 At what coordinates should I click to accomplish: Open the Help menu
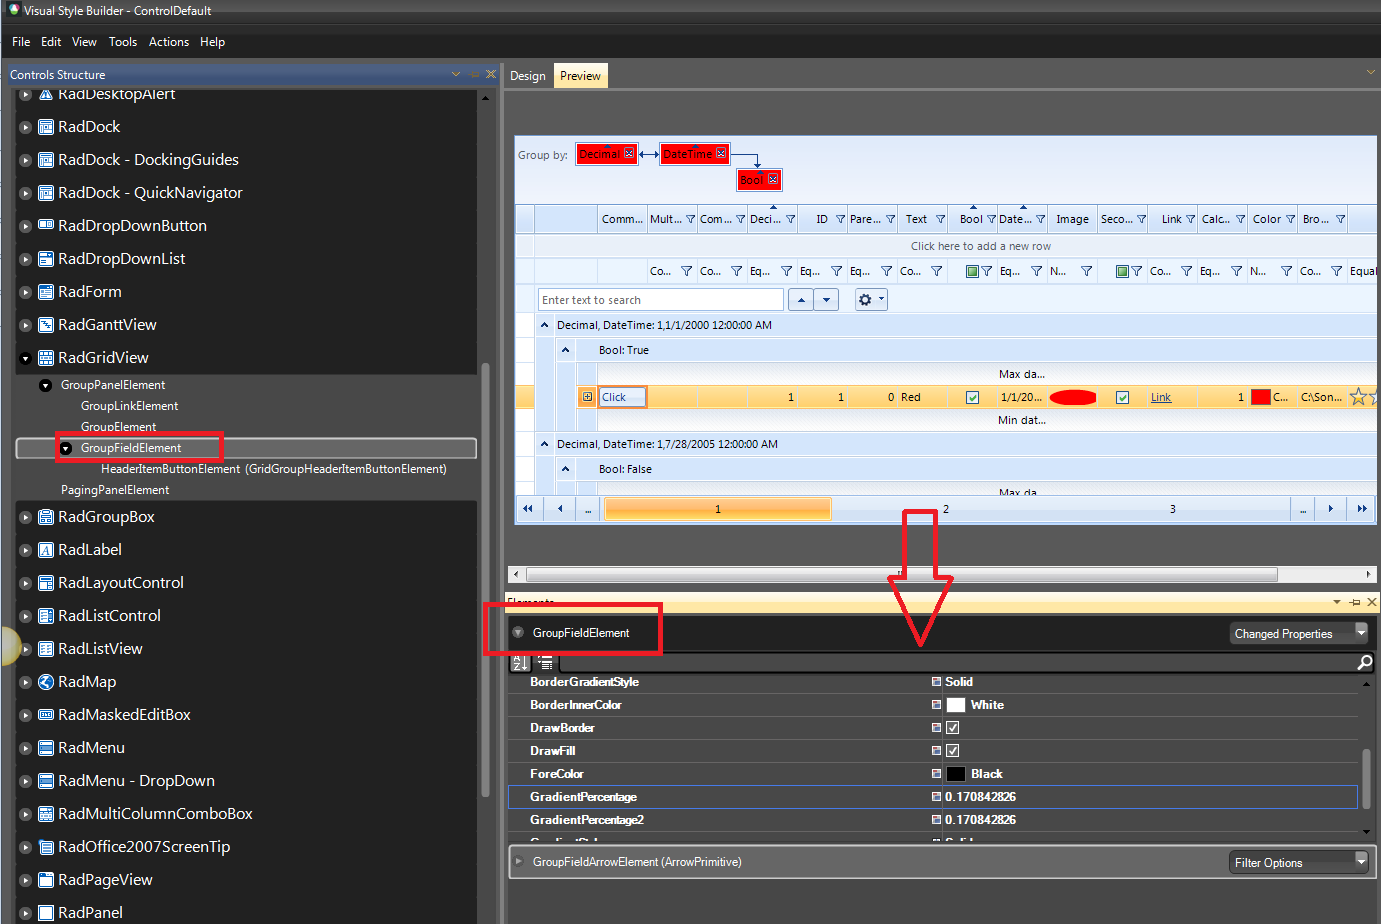[212, 42]
